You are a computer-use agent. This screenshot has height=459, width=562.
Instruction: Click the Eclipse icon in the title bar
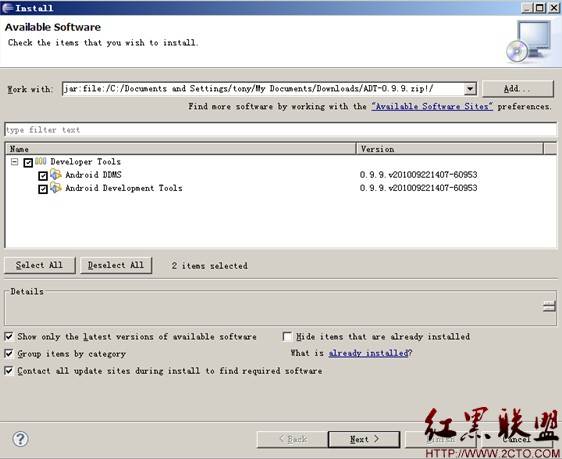pyautogui.click(x=7, y=8)
